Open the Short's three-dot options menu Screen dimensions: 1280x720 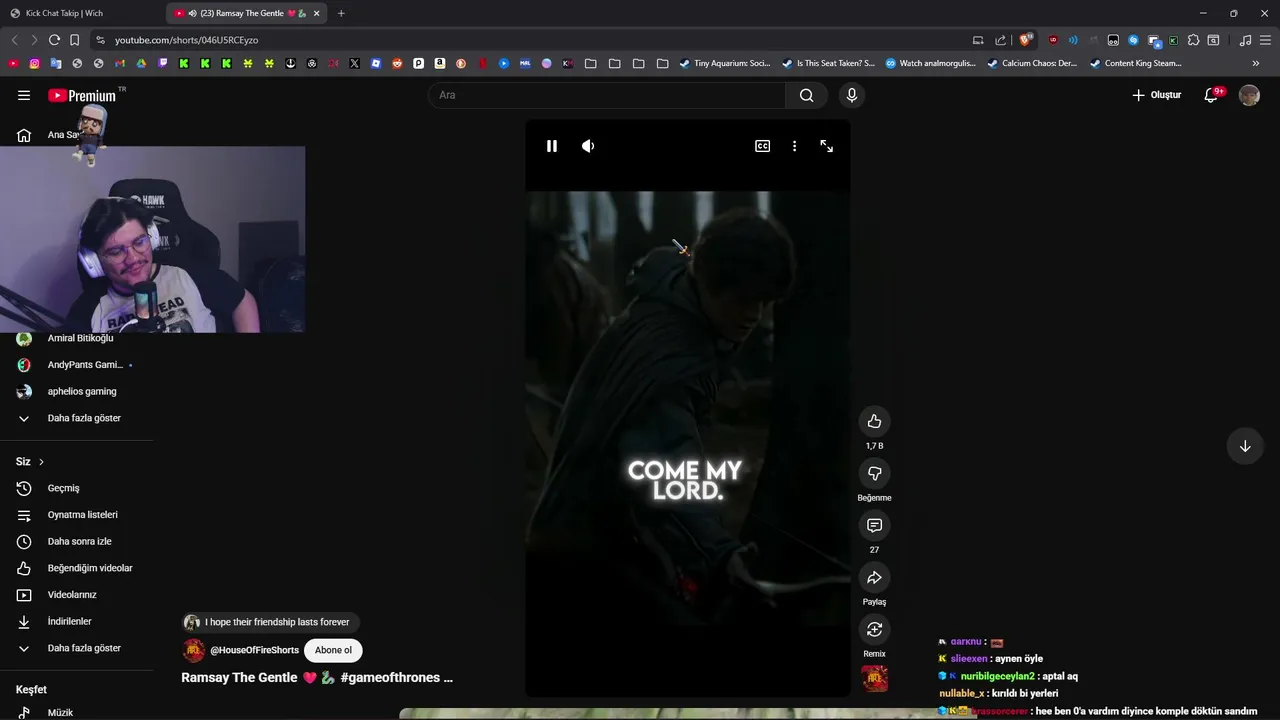pyautogui.click(x=794, y=146)
